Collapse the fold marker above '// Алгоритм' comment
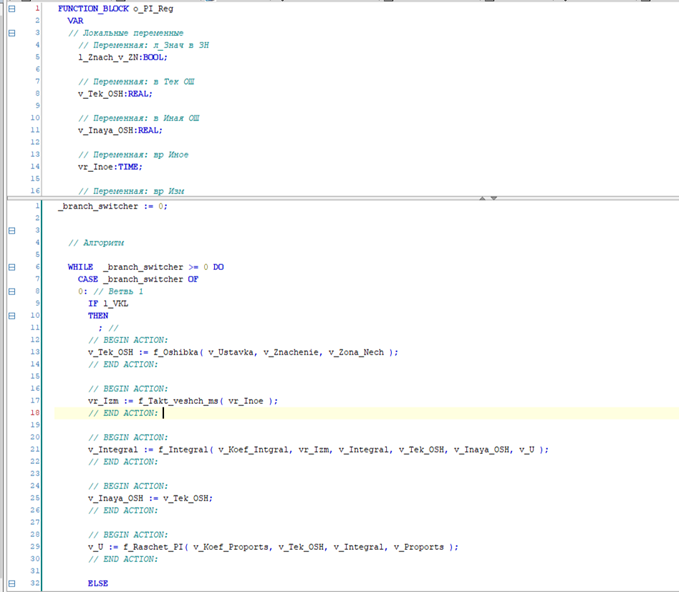The height and width of the screenshot is (592, 679). (x=12, y=230)
